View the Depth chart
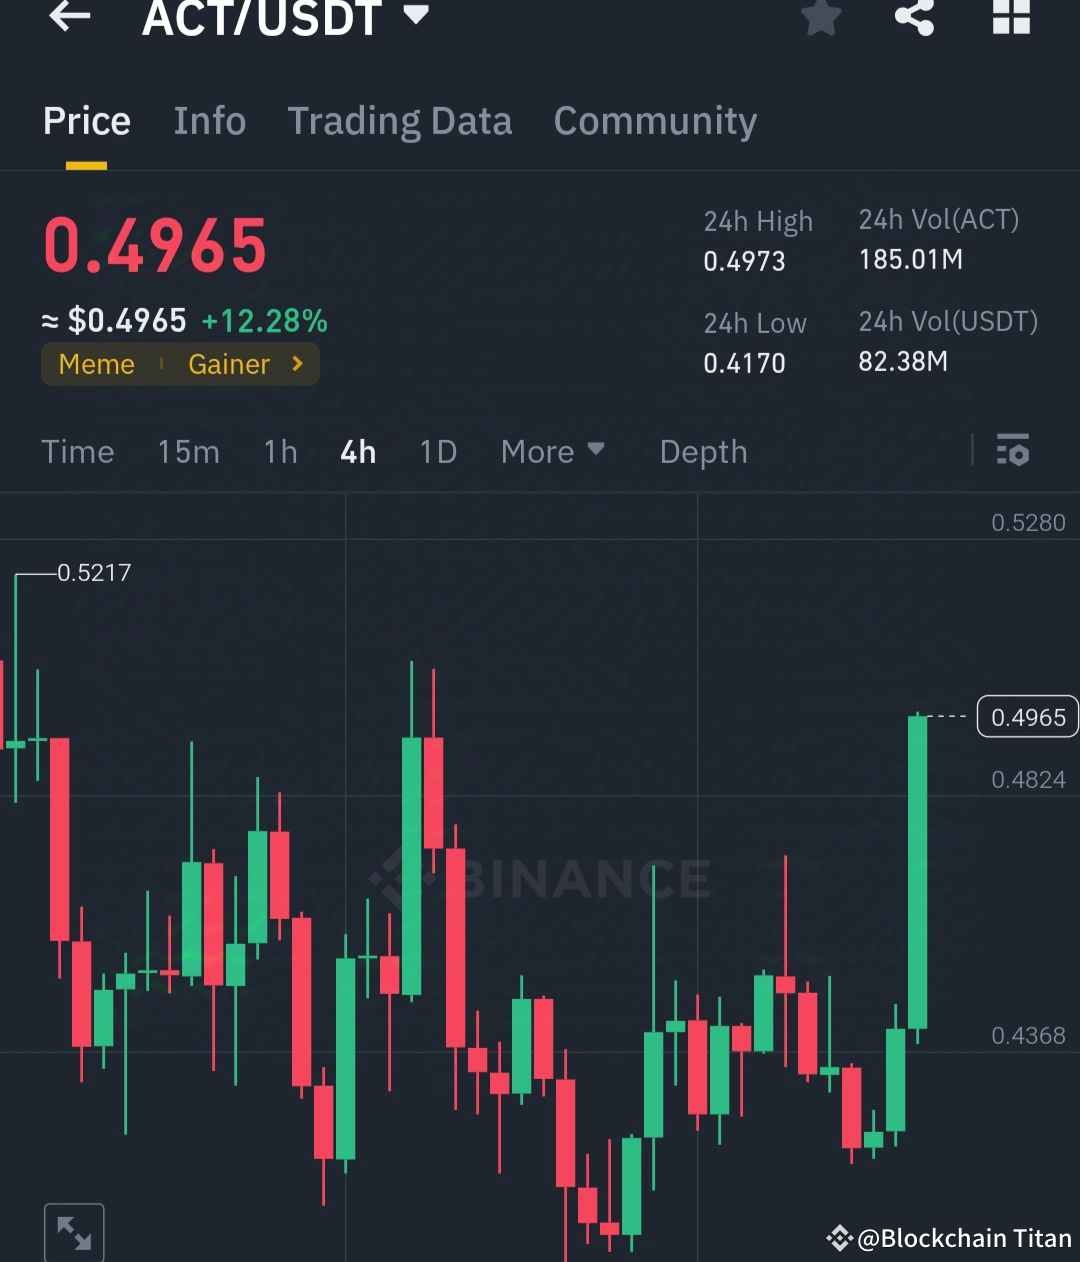This screenshot has width=1080, height=1262. [x=703, y=452]
